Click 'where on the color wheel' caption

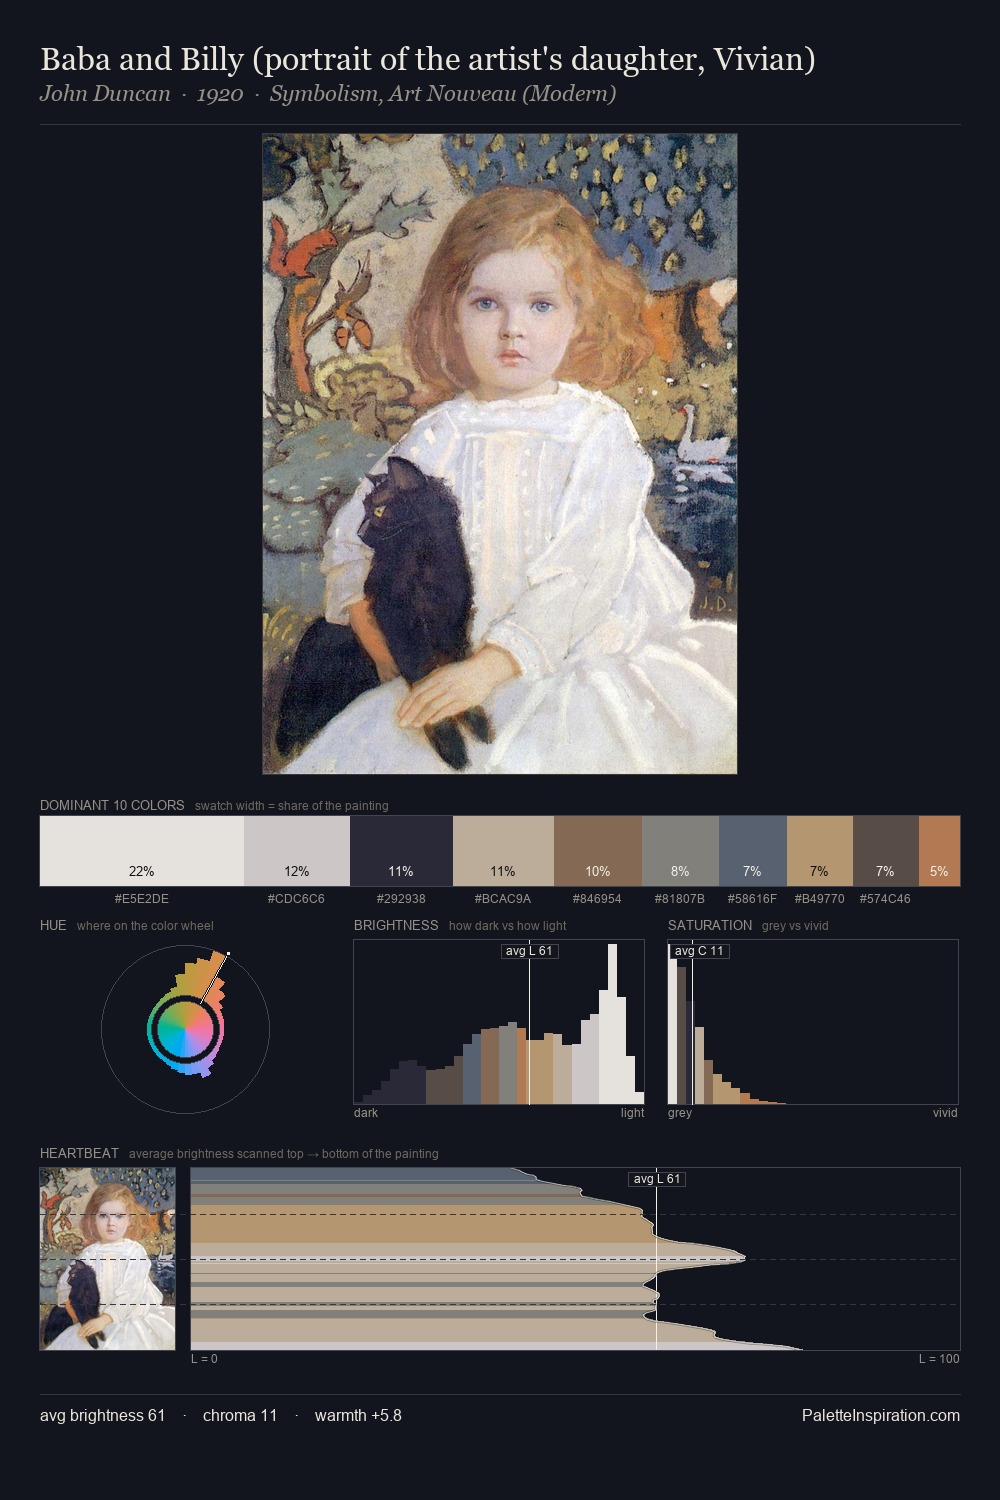145,926
